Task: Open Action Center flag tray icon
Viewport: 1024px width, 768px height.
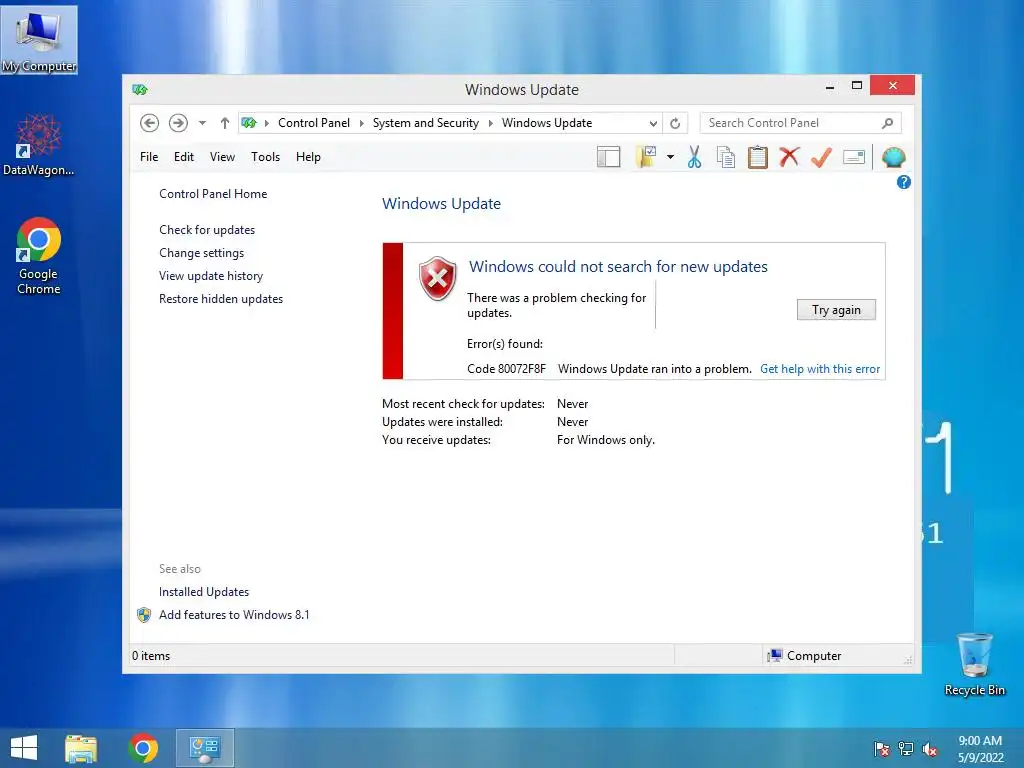Action: coord(882,749)
